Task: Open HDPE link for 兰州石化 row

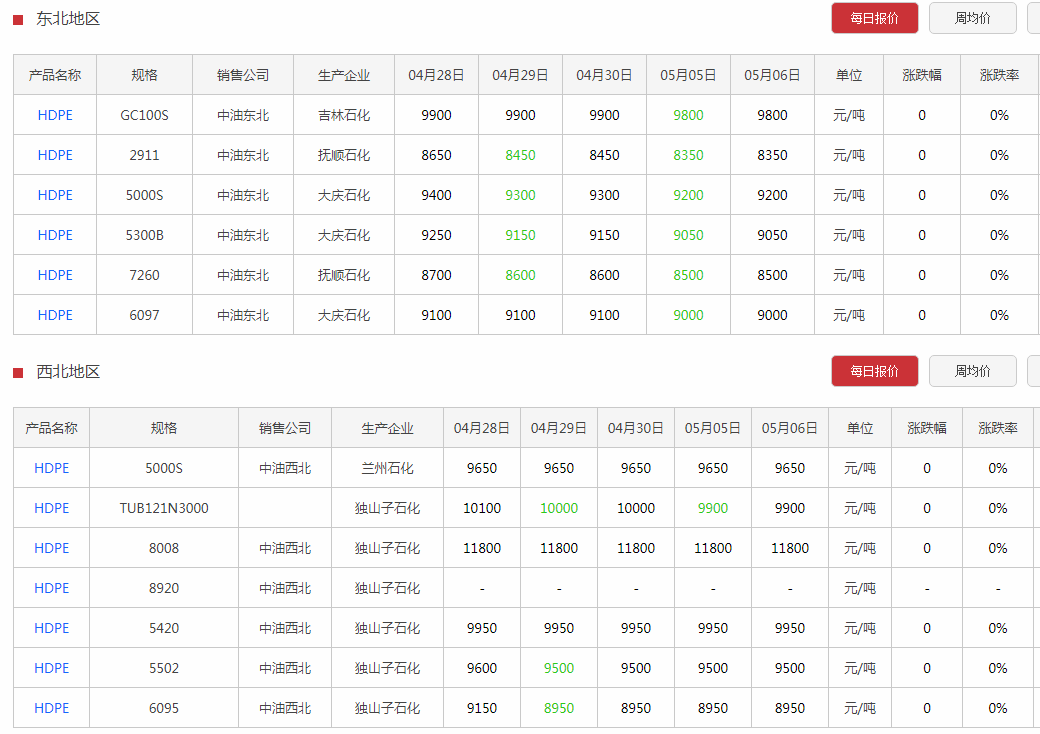Action: coord(52,468)
